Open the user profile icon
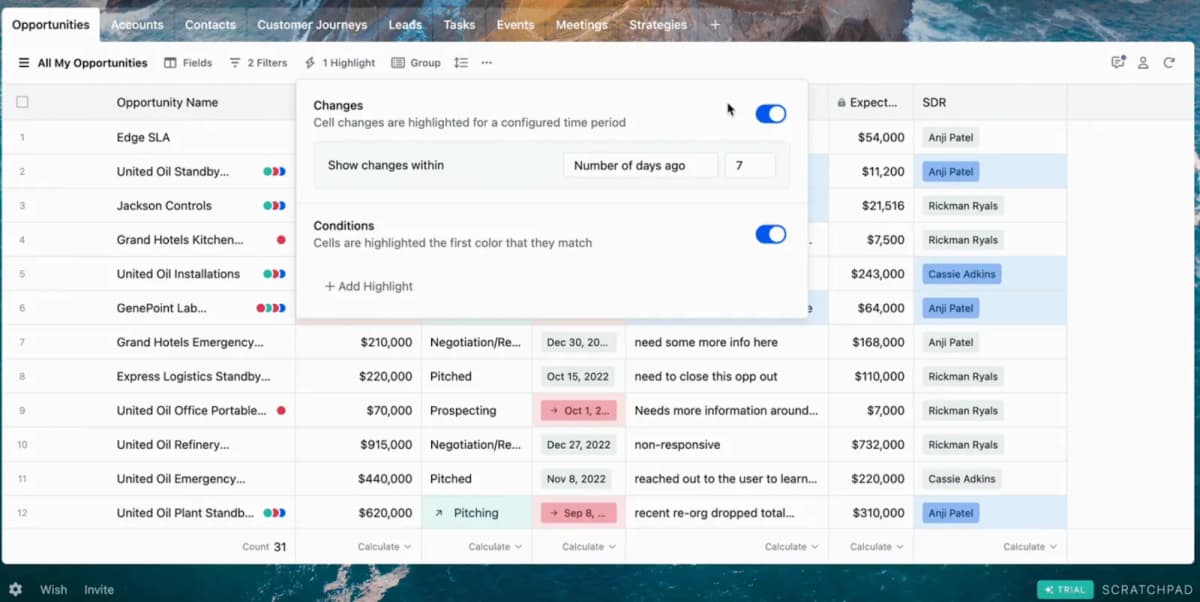 (x=1143, y=63)
